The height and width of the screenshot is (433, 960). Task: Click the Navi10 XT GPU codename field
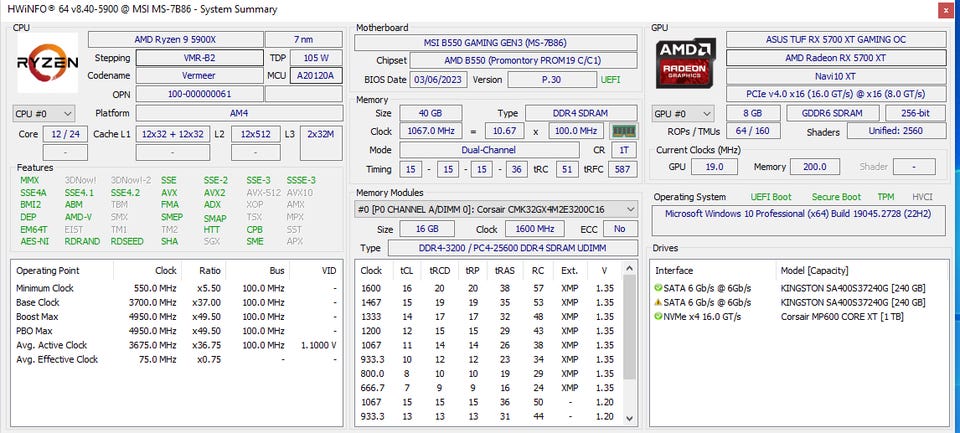tap(835, 77)
